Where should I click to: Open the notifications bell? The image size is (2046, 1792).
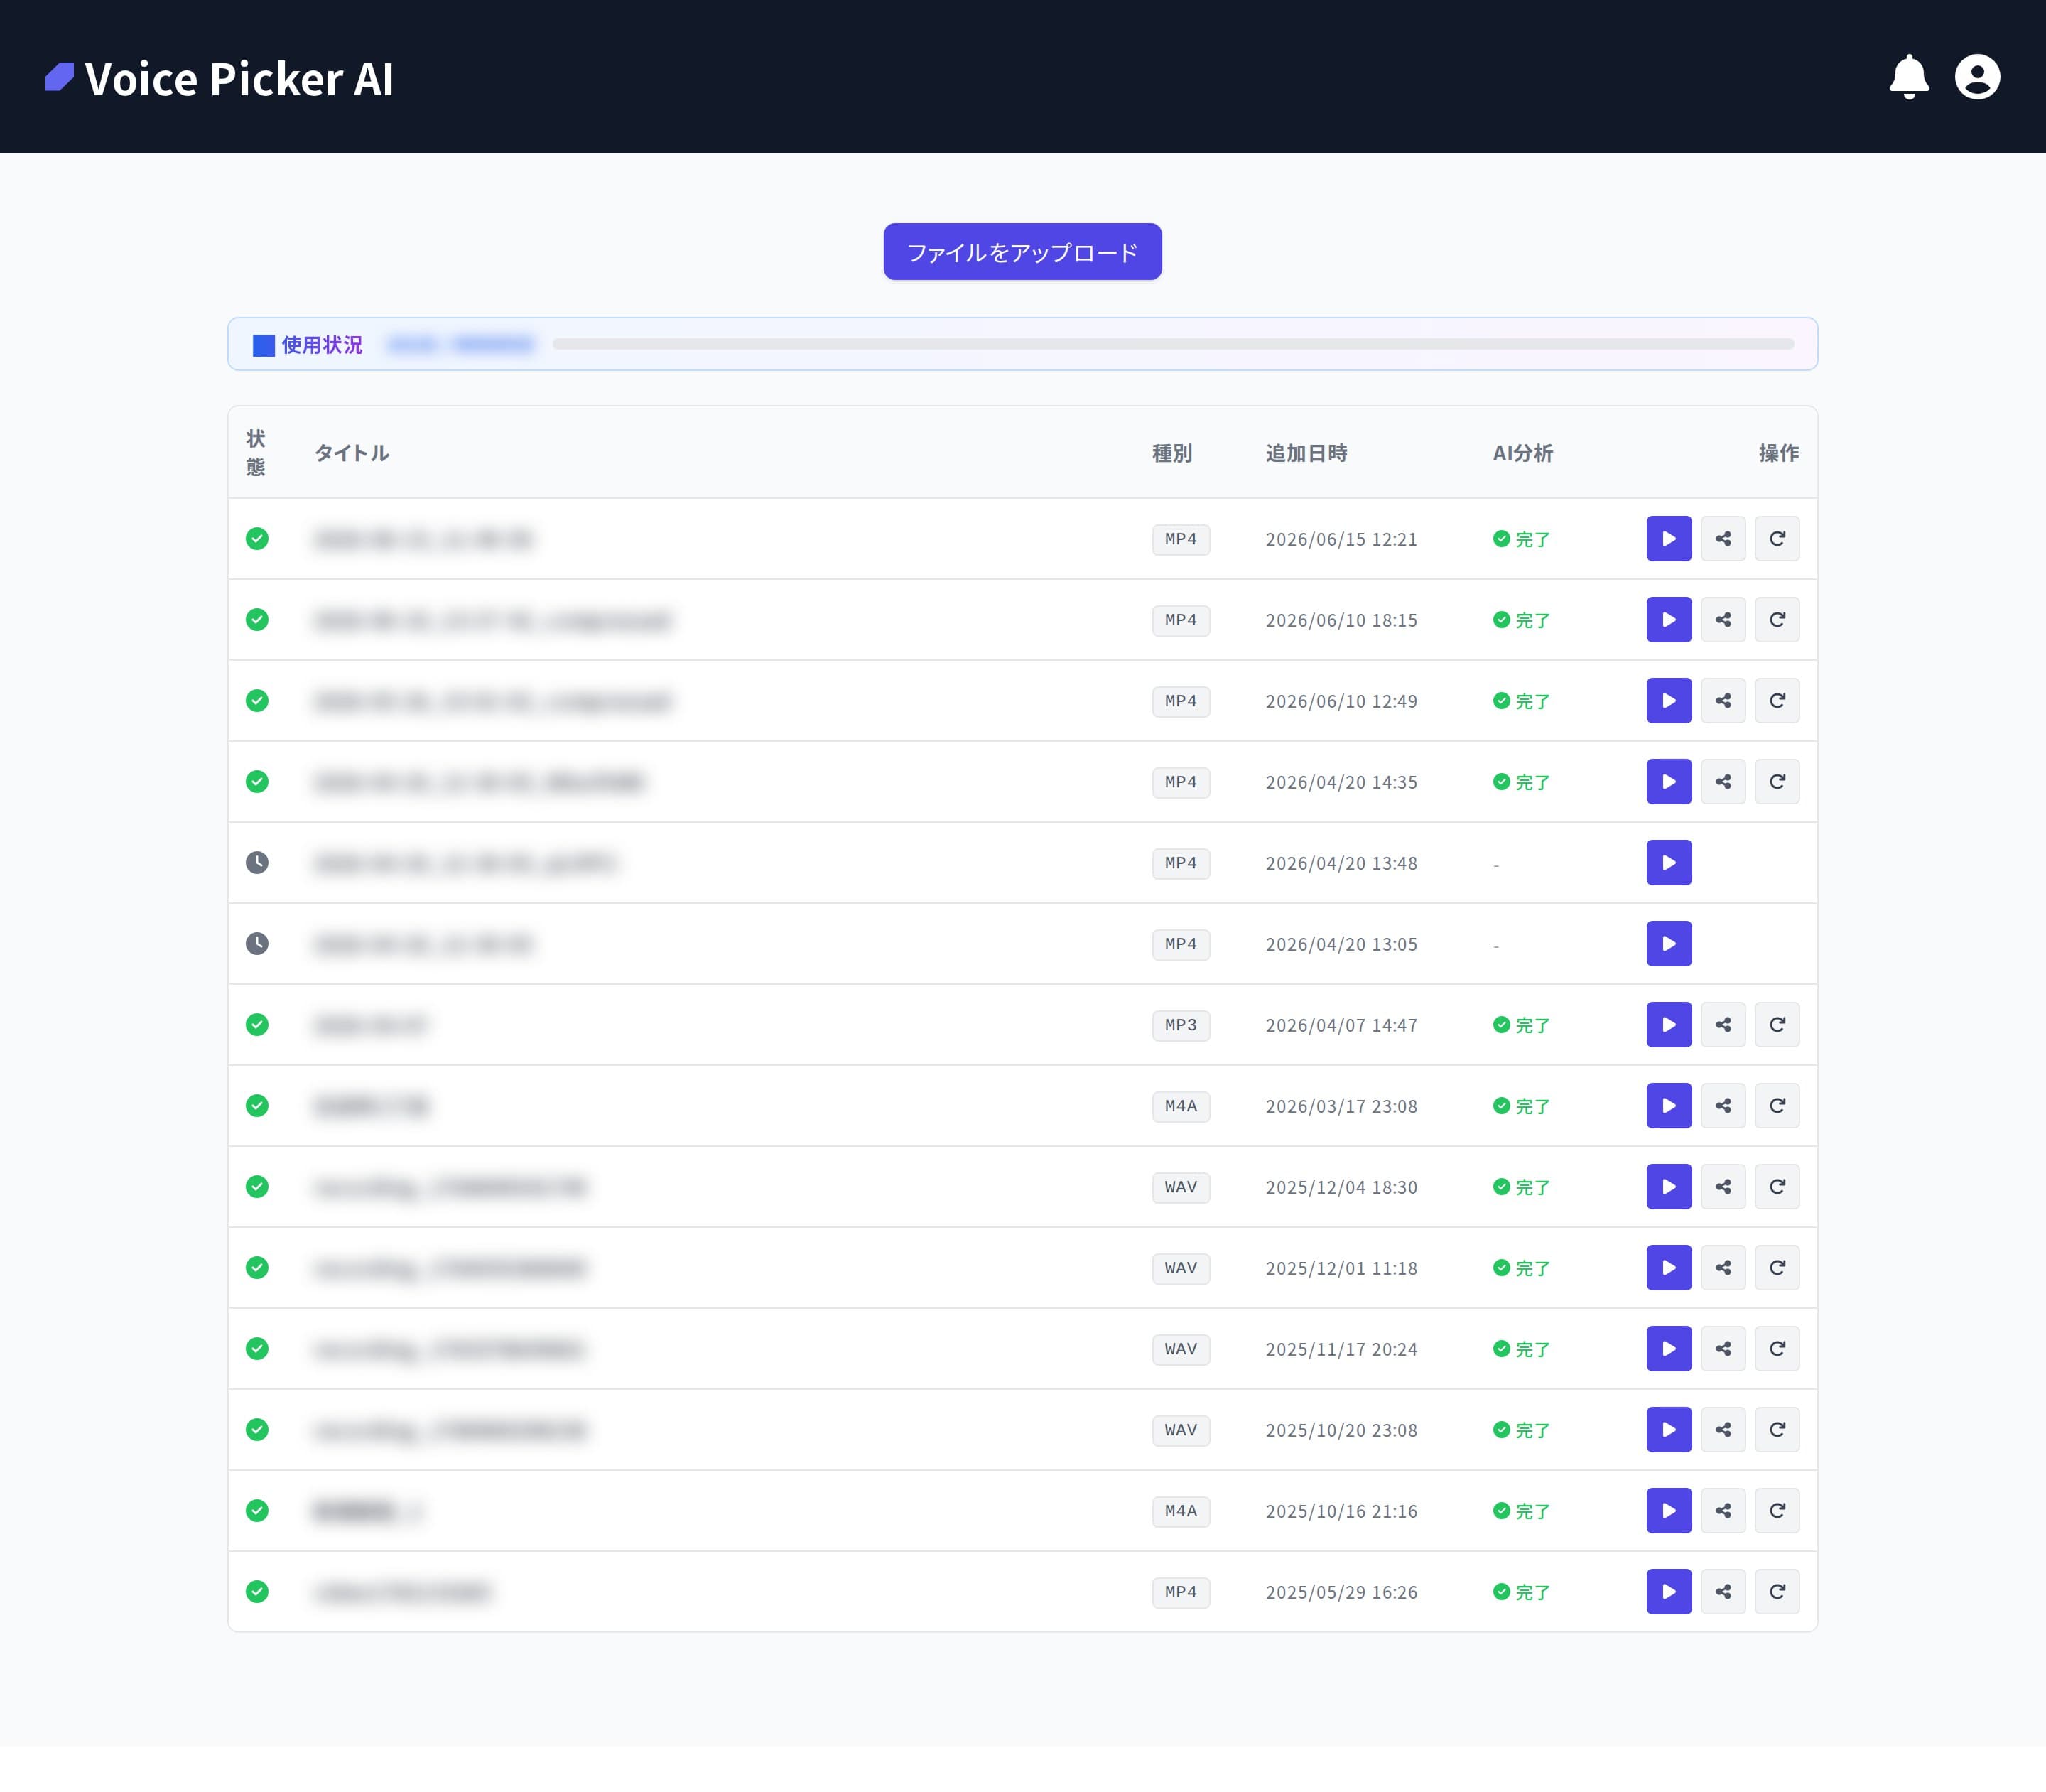(1909, 77)
